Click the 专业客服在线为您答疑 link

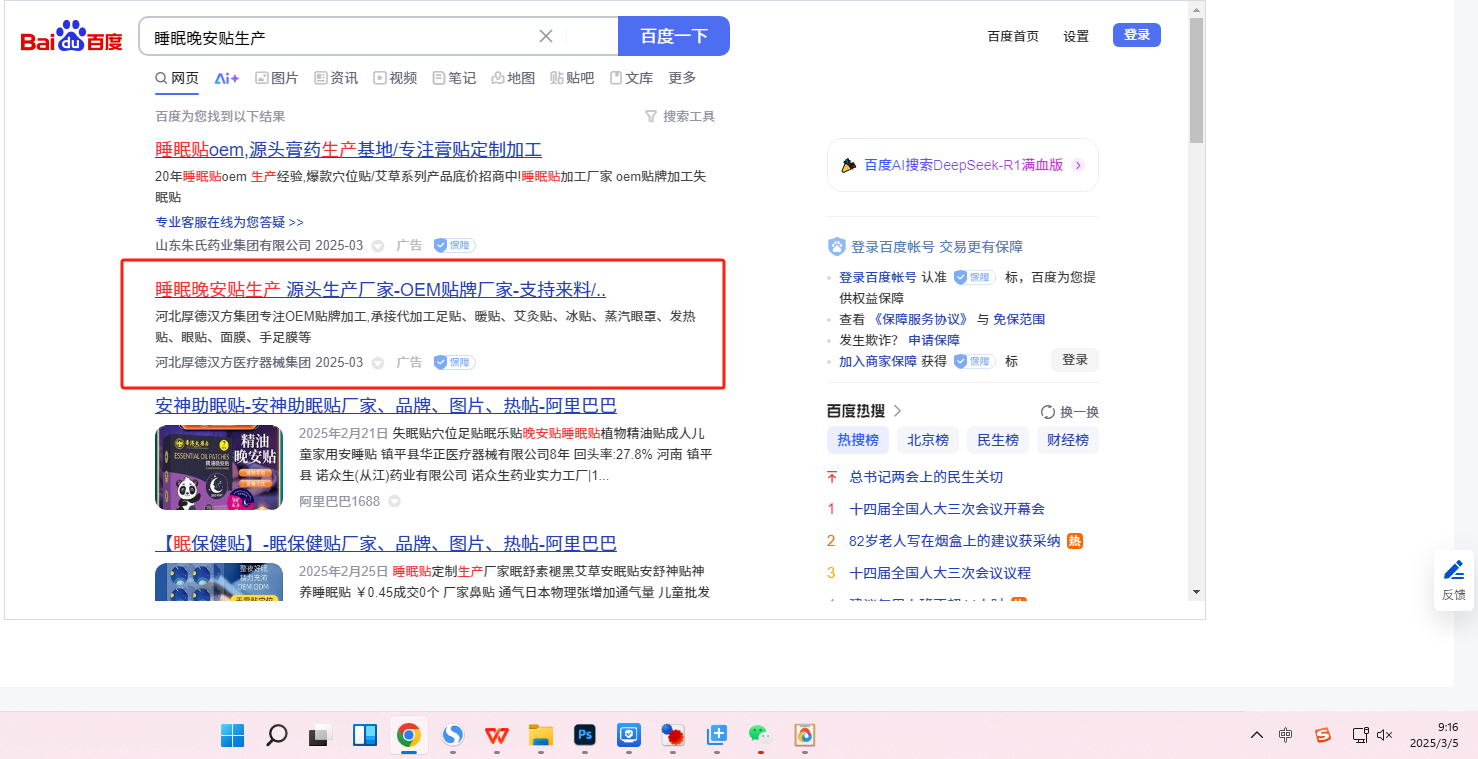(x=229, y=222)
